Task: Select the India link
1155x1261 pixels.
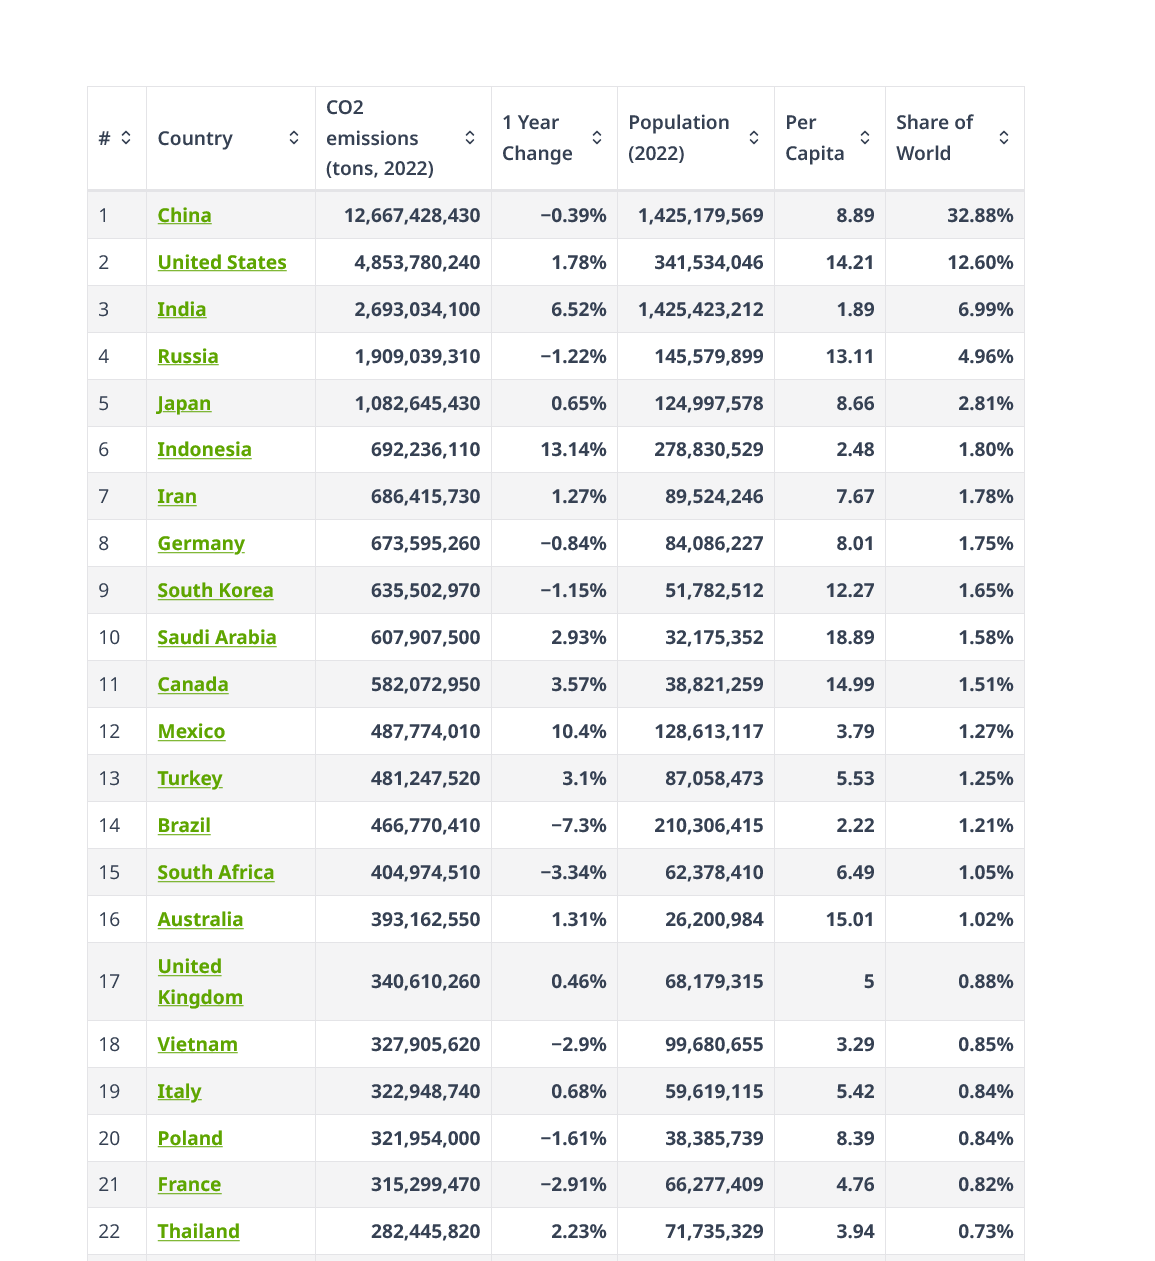Action: 181,309
